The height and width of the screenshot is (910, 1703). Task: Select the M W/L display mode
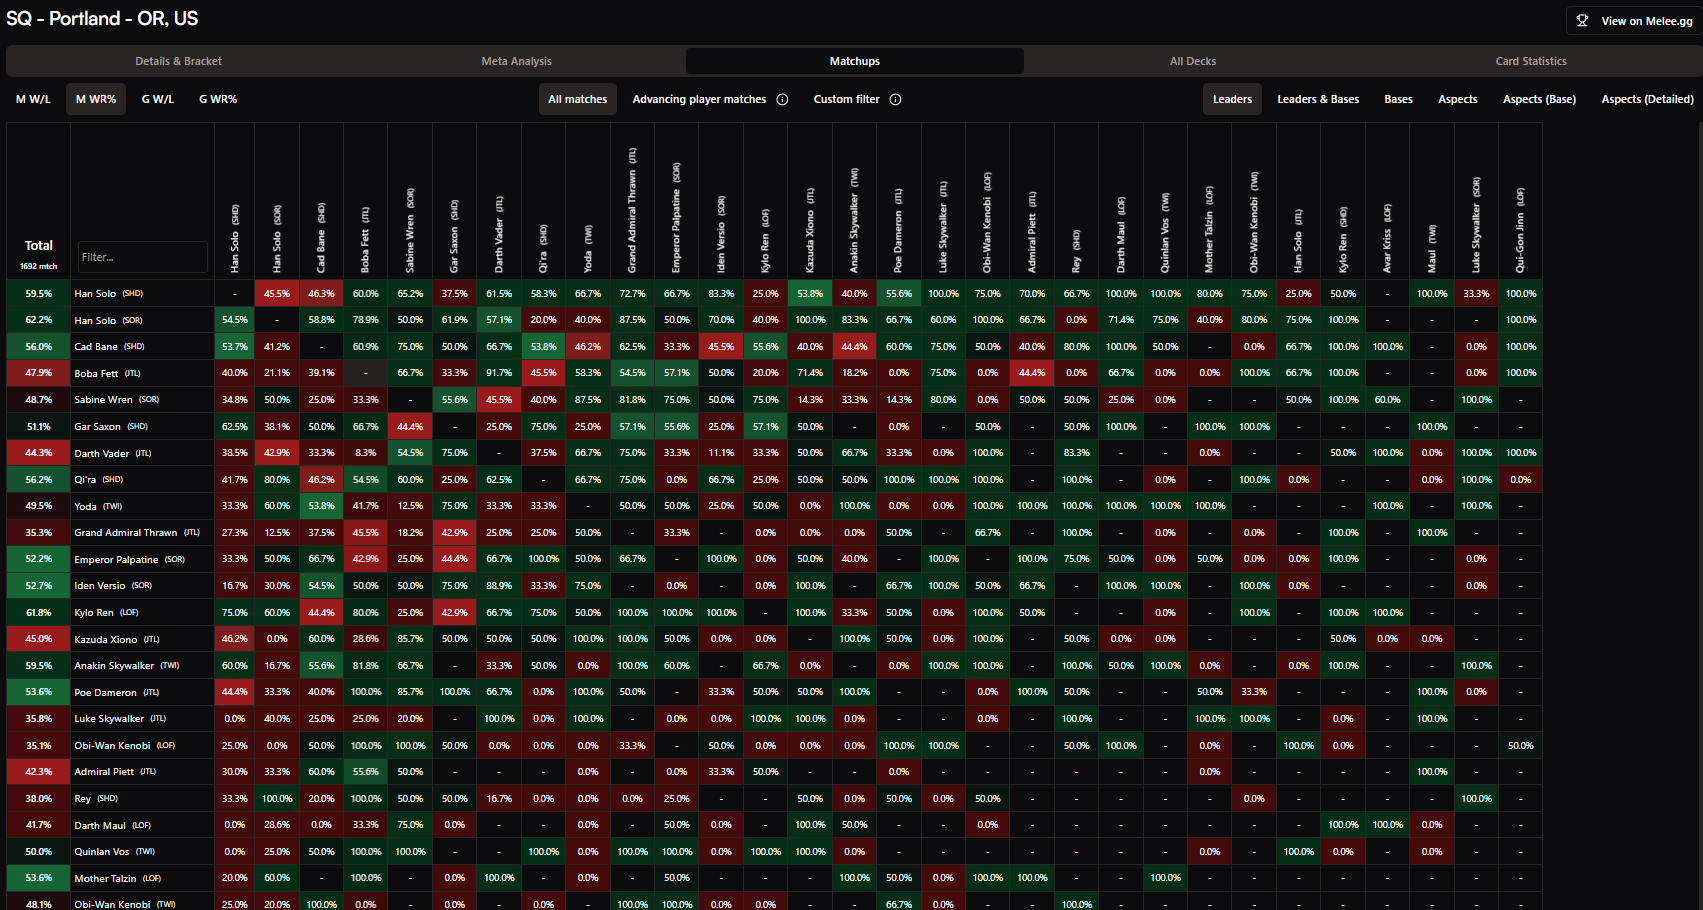(x=33, y=99)
